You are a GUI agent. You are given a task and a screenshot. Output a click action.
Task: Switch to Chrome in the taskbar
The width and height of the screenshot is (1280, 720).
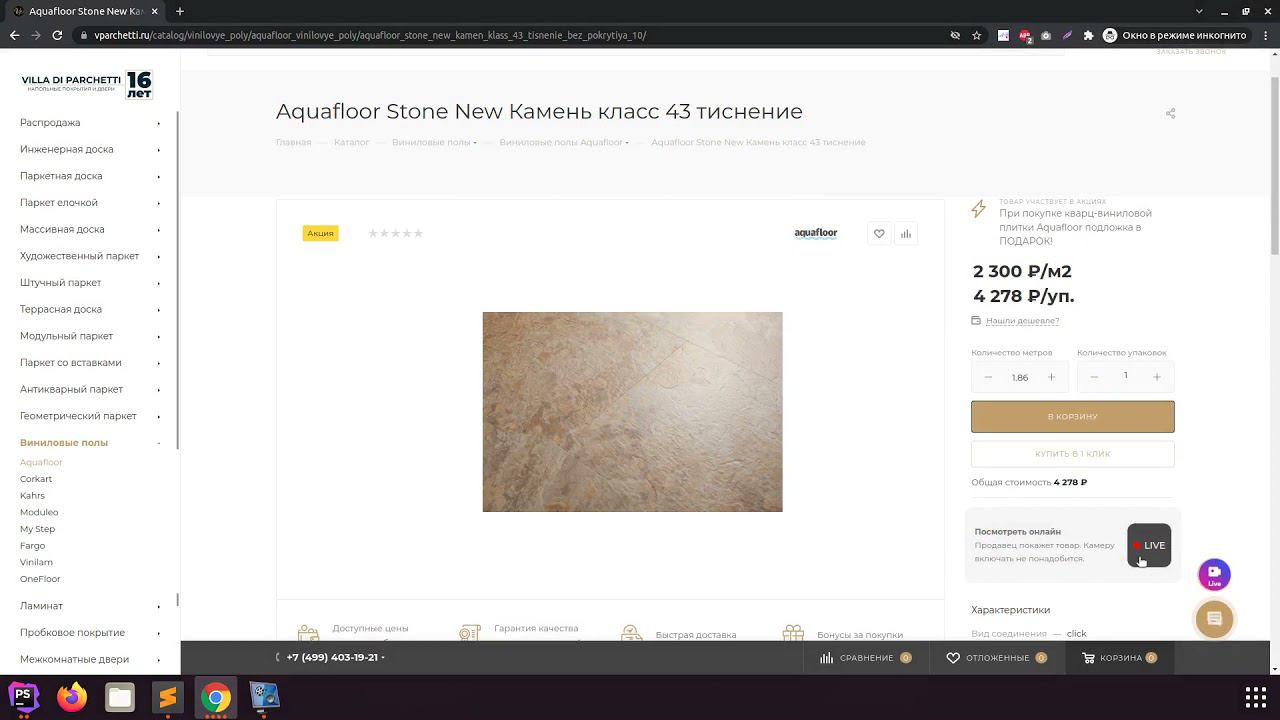pos(216,696)
